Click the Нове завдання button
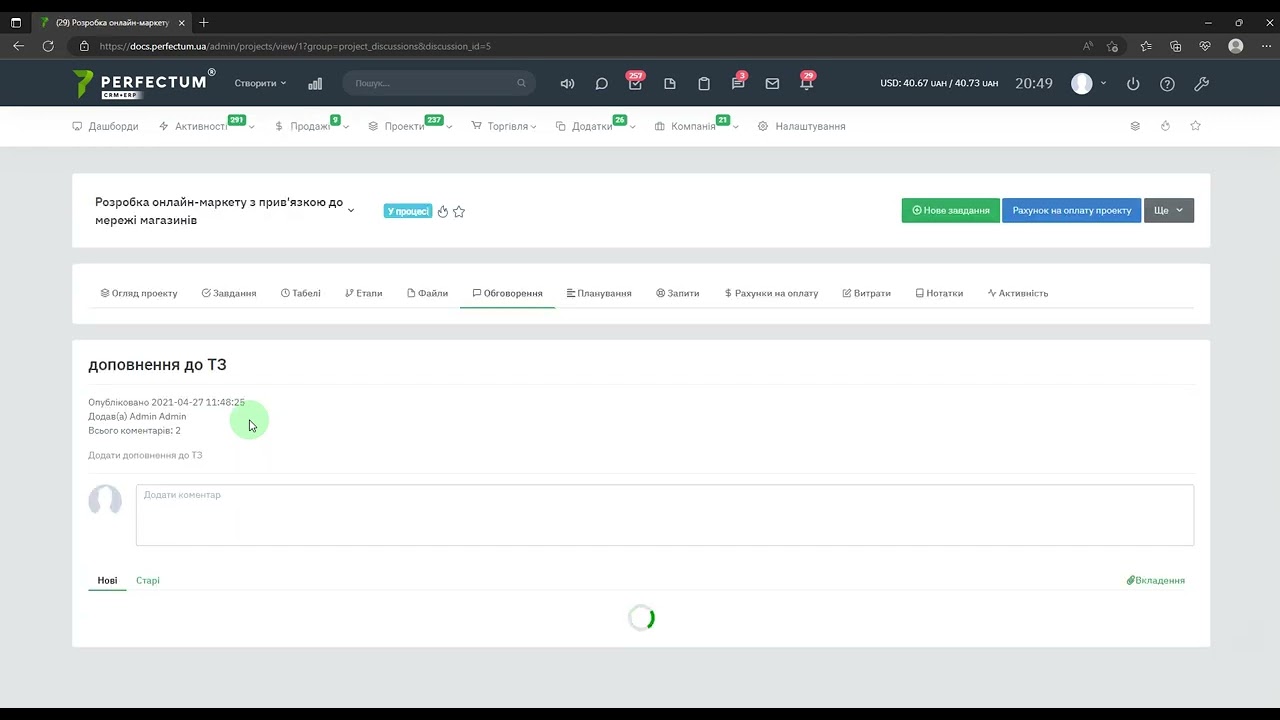1280x720 pixels. 951,210
